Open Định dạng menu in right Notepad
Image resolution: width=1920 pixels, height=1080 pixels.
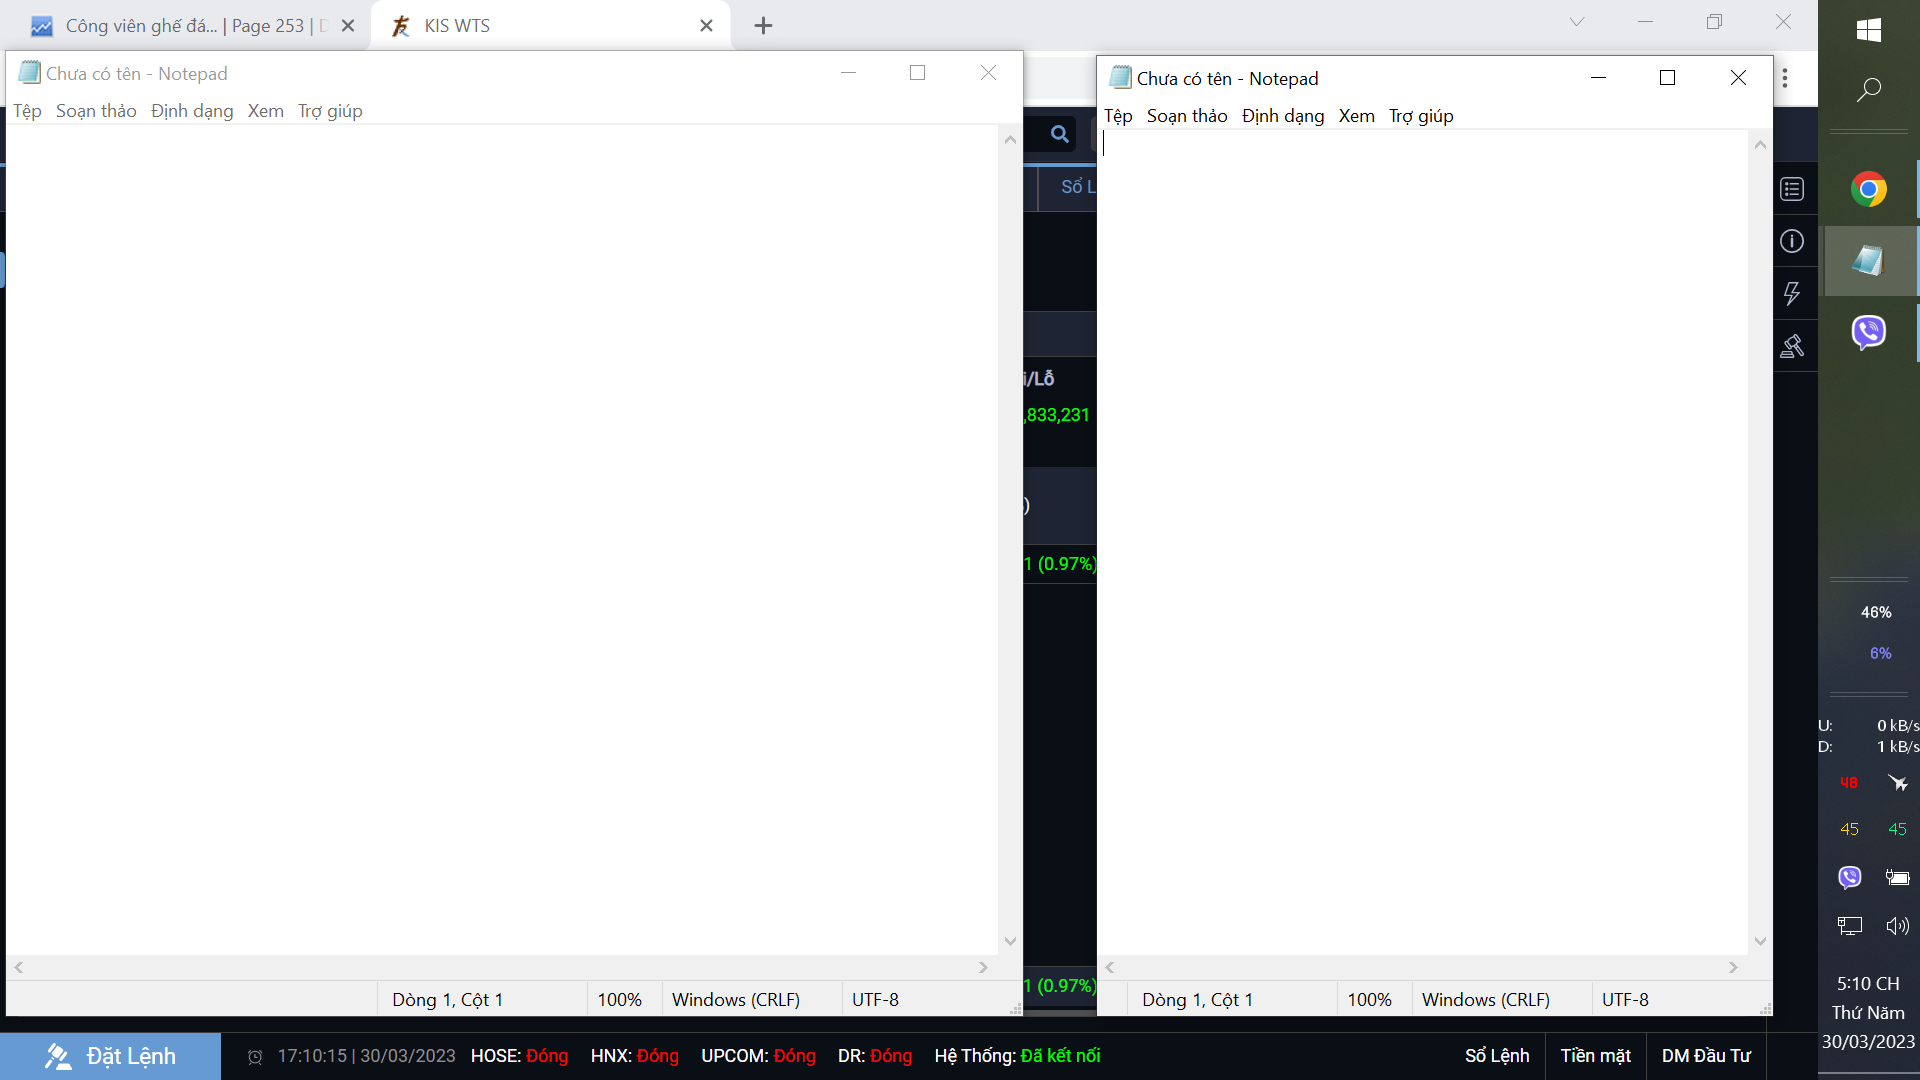click(x=1282, y=116)
